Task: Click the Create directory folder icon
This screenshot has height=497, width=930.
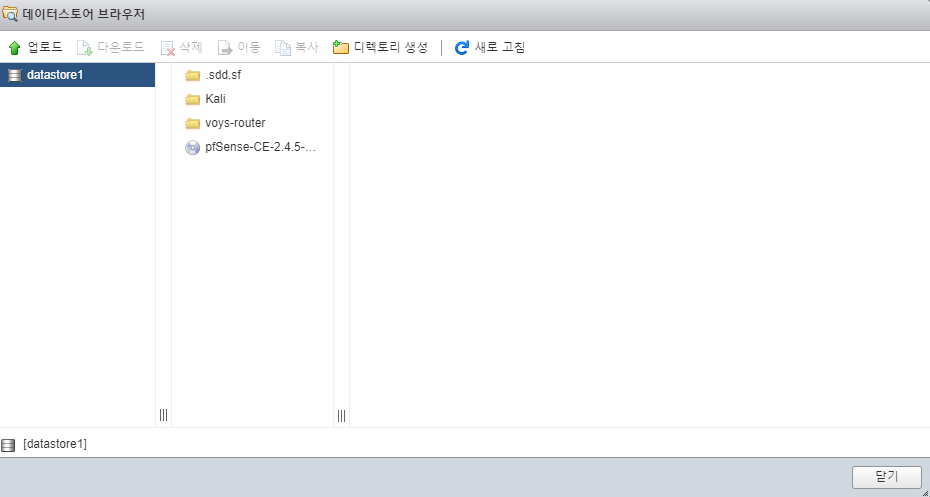Action: (340, 47)
